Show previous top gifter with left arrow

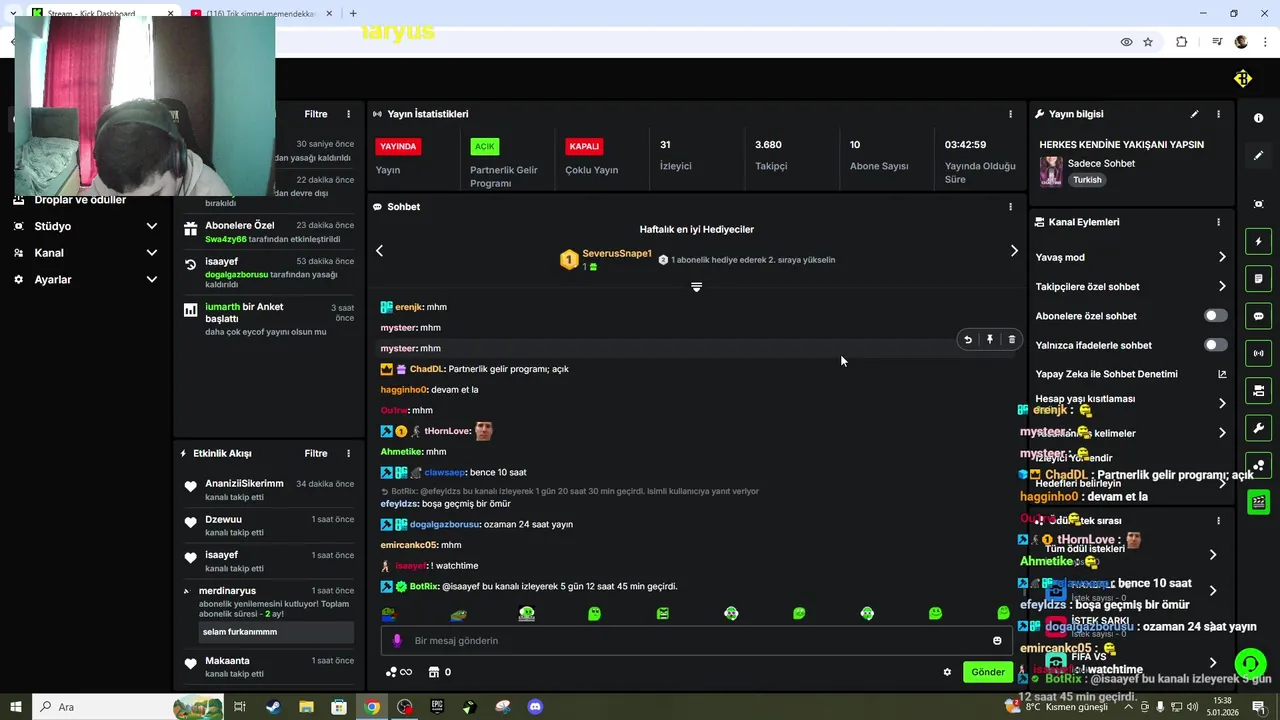(379, 251)
